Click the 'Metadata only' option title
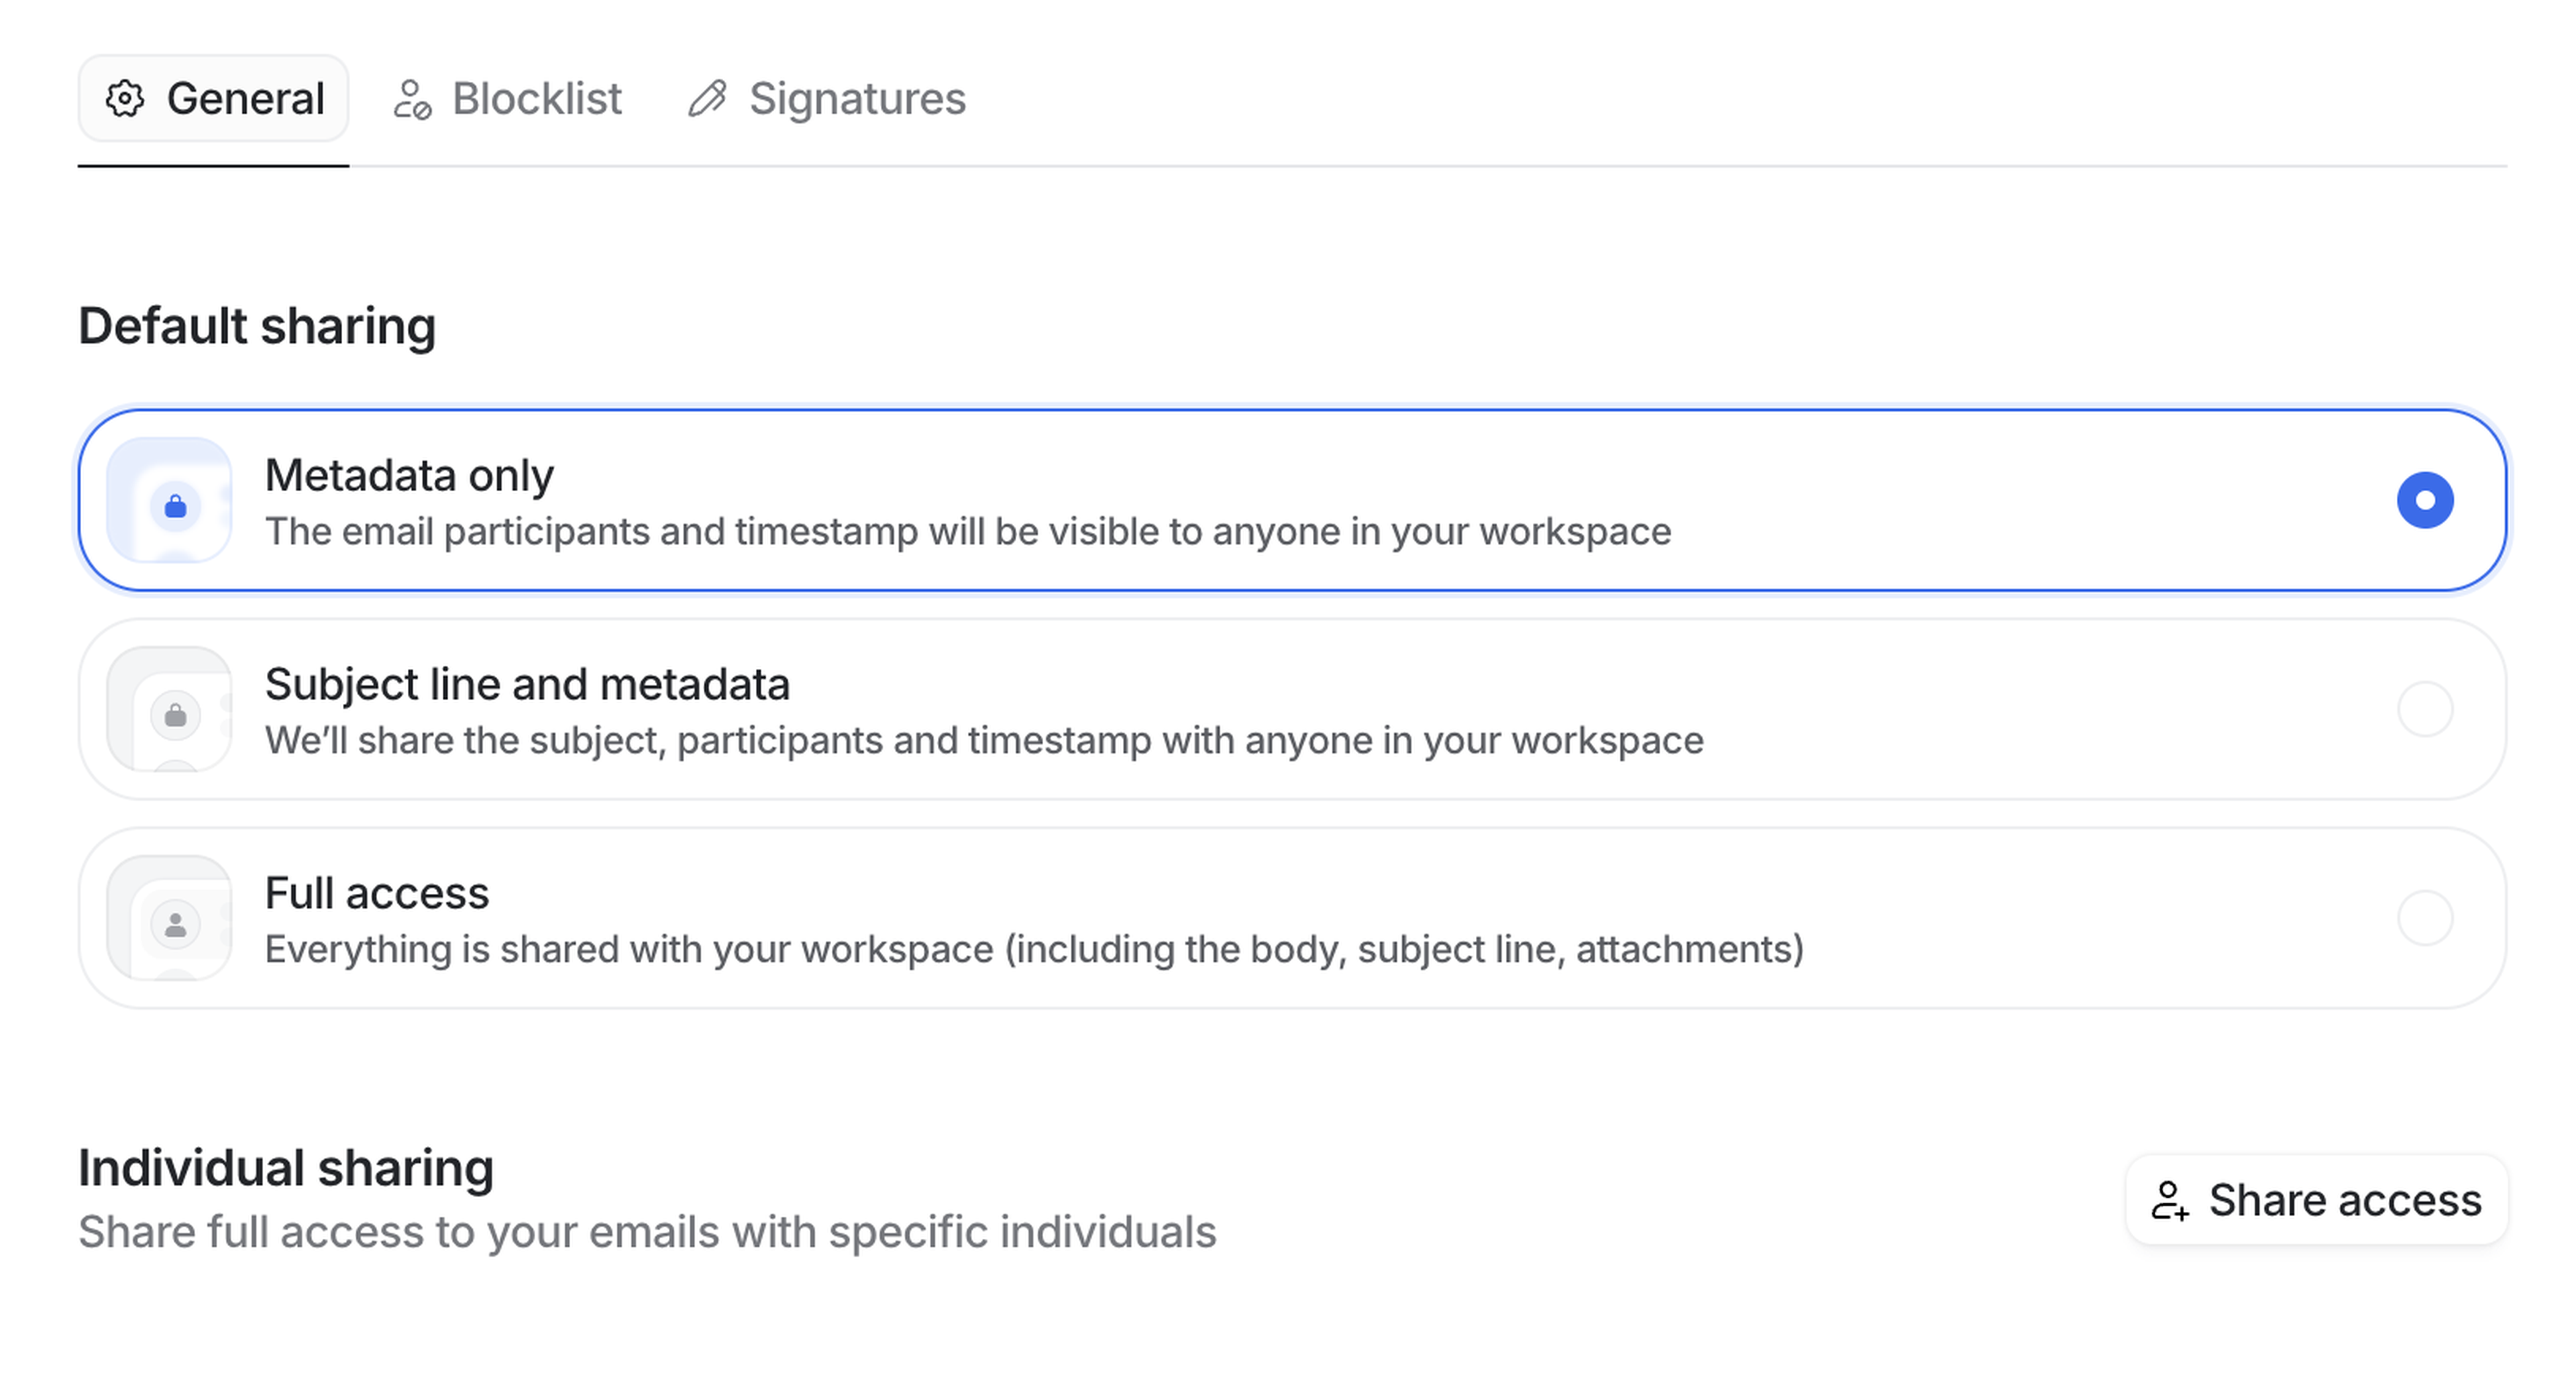Image resolution: width=2576 pixels, height=1377 pixels. [x=409, y=475]
